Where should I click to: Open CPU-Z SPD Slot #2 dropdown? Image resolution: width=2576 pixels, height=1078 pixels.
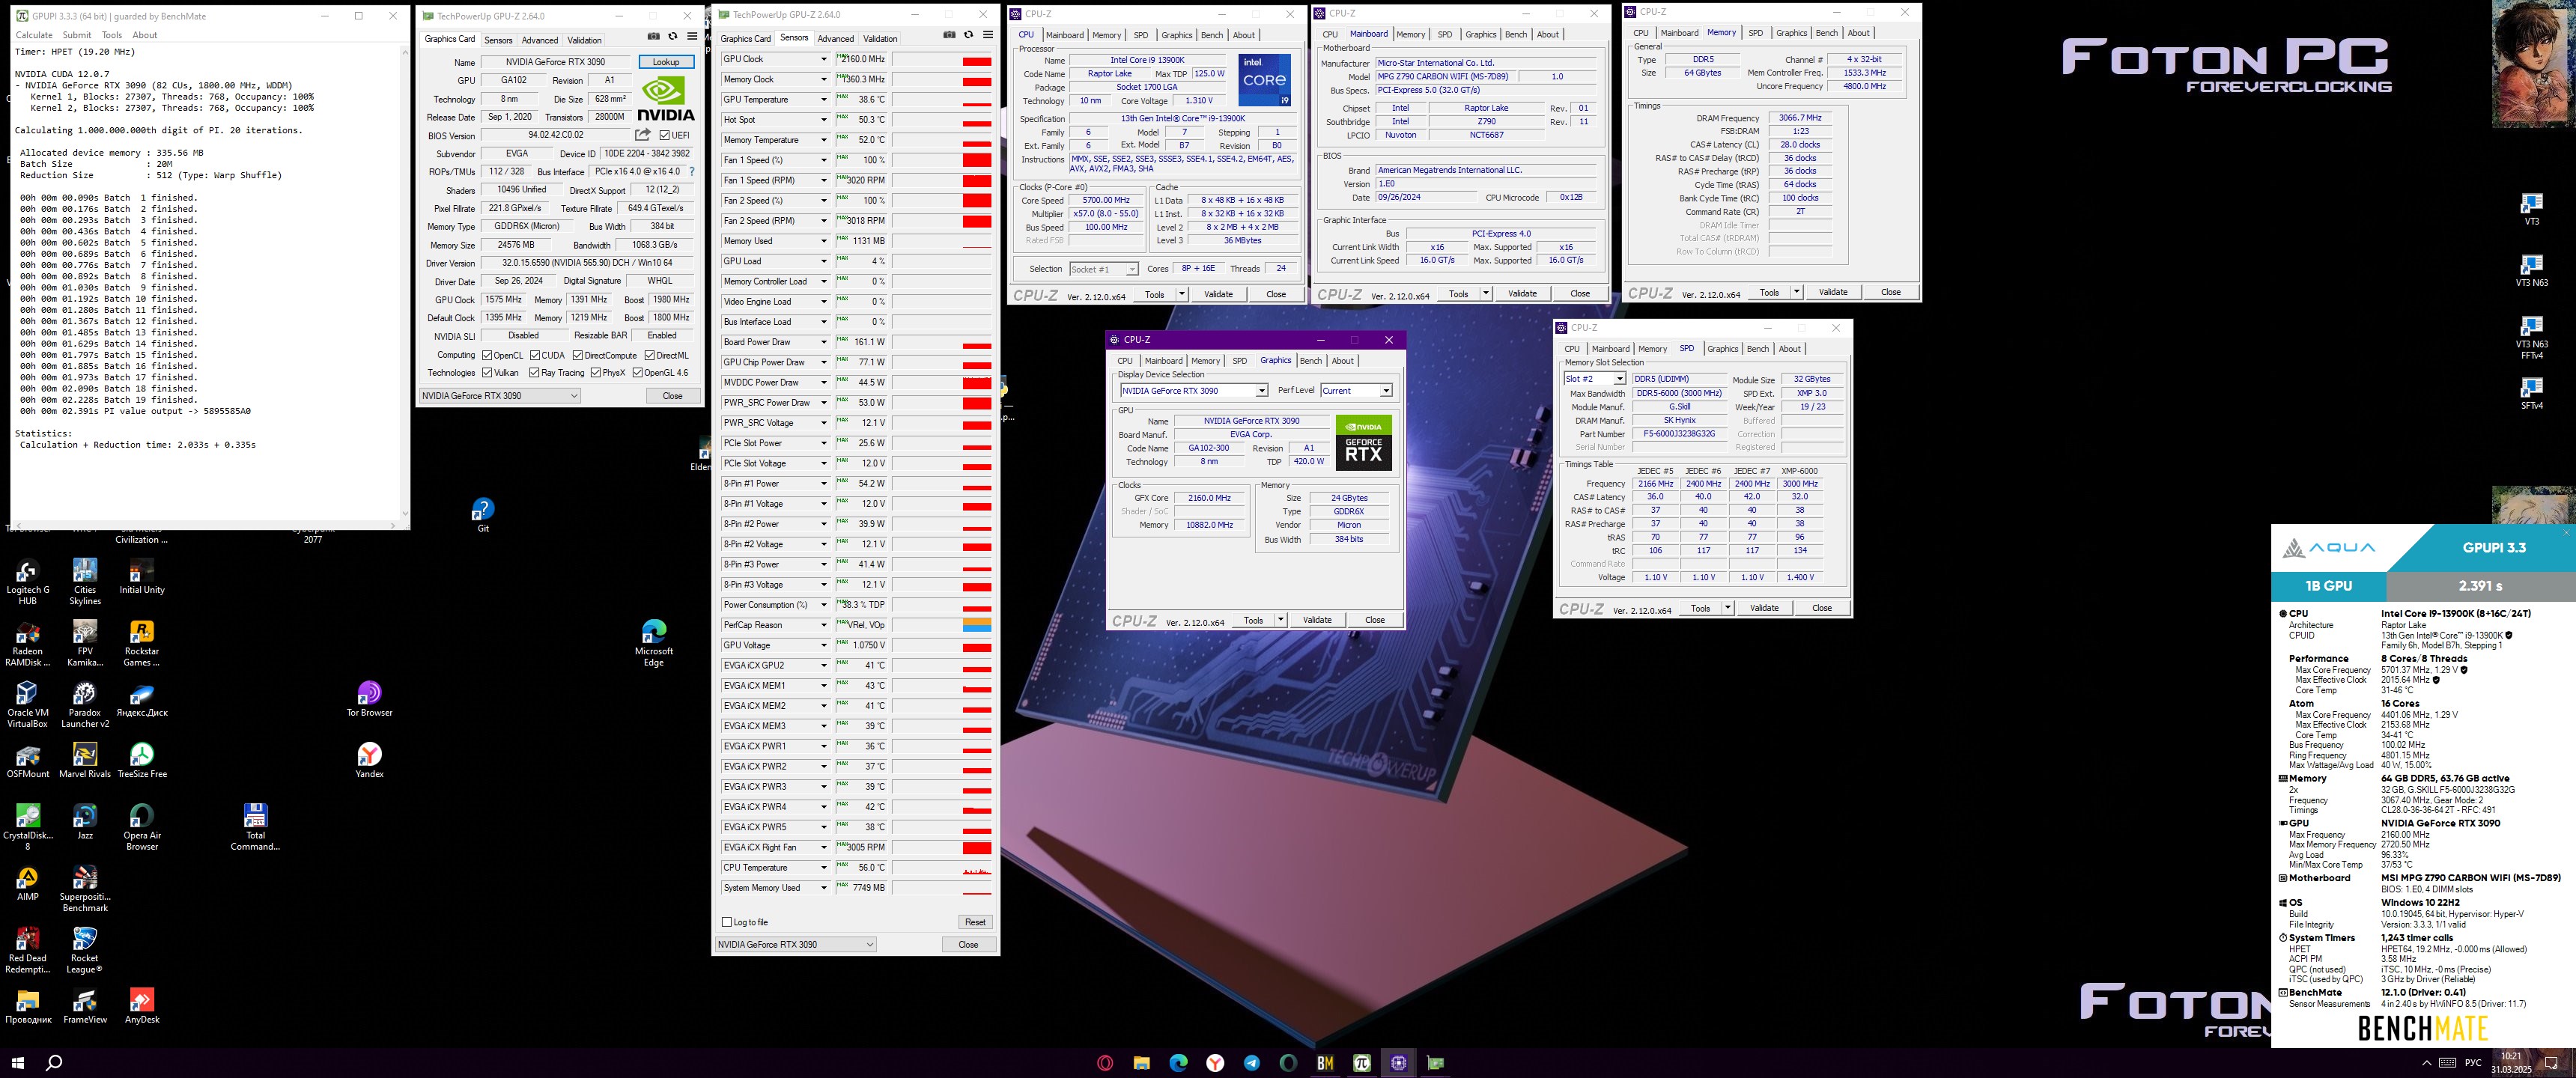pos(1595,379)
